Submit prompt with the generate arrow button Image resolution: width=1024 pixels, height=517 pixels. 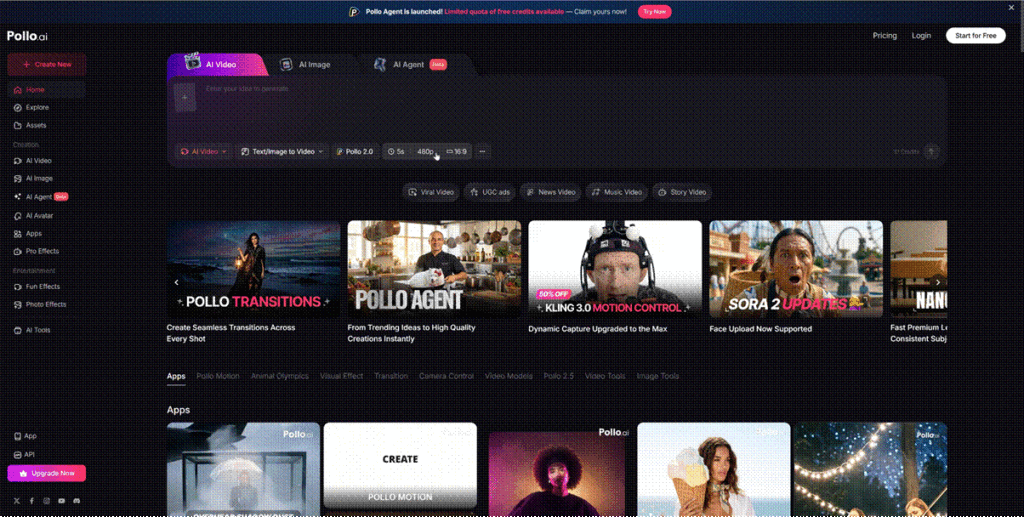[x=931, y=152]
